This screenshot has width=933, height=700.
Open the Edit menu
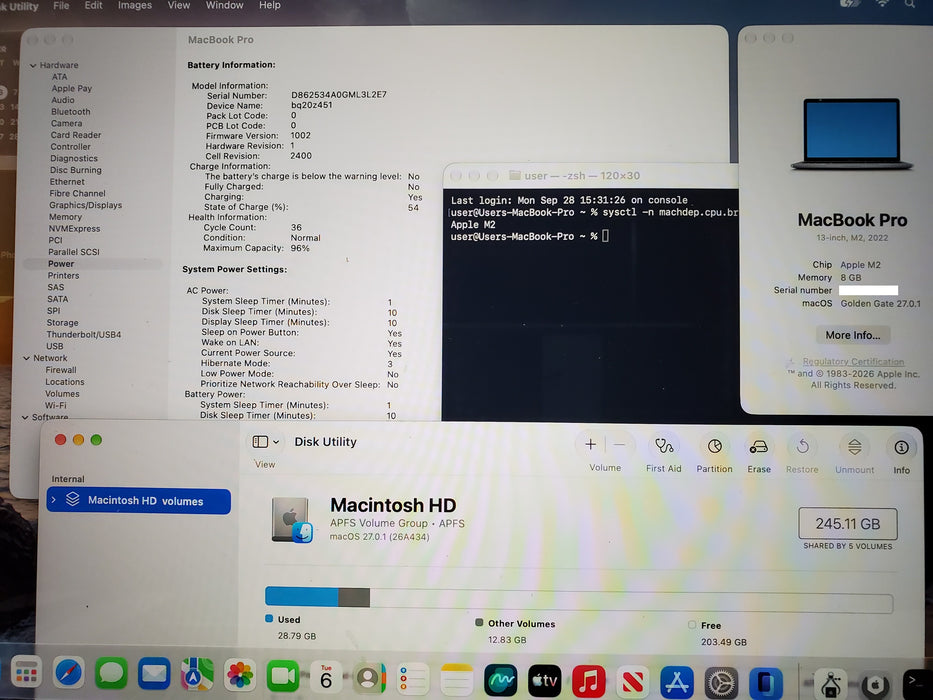coord(93,5)
